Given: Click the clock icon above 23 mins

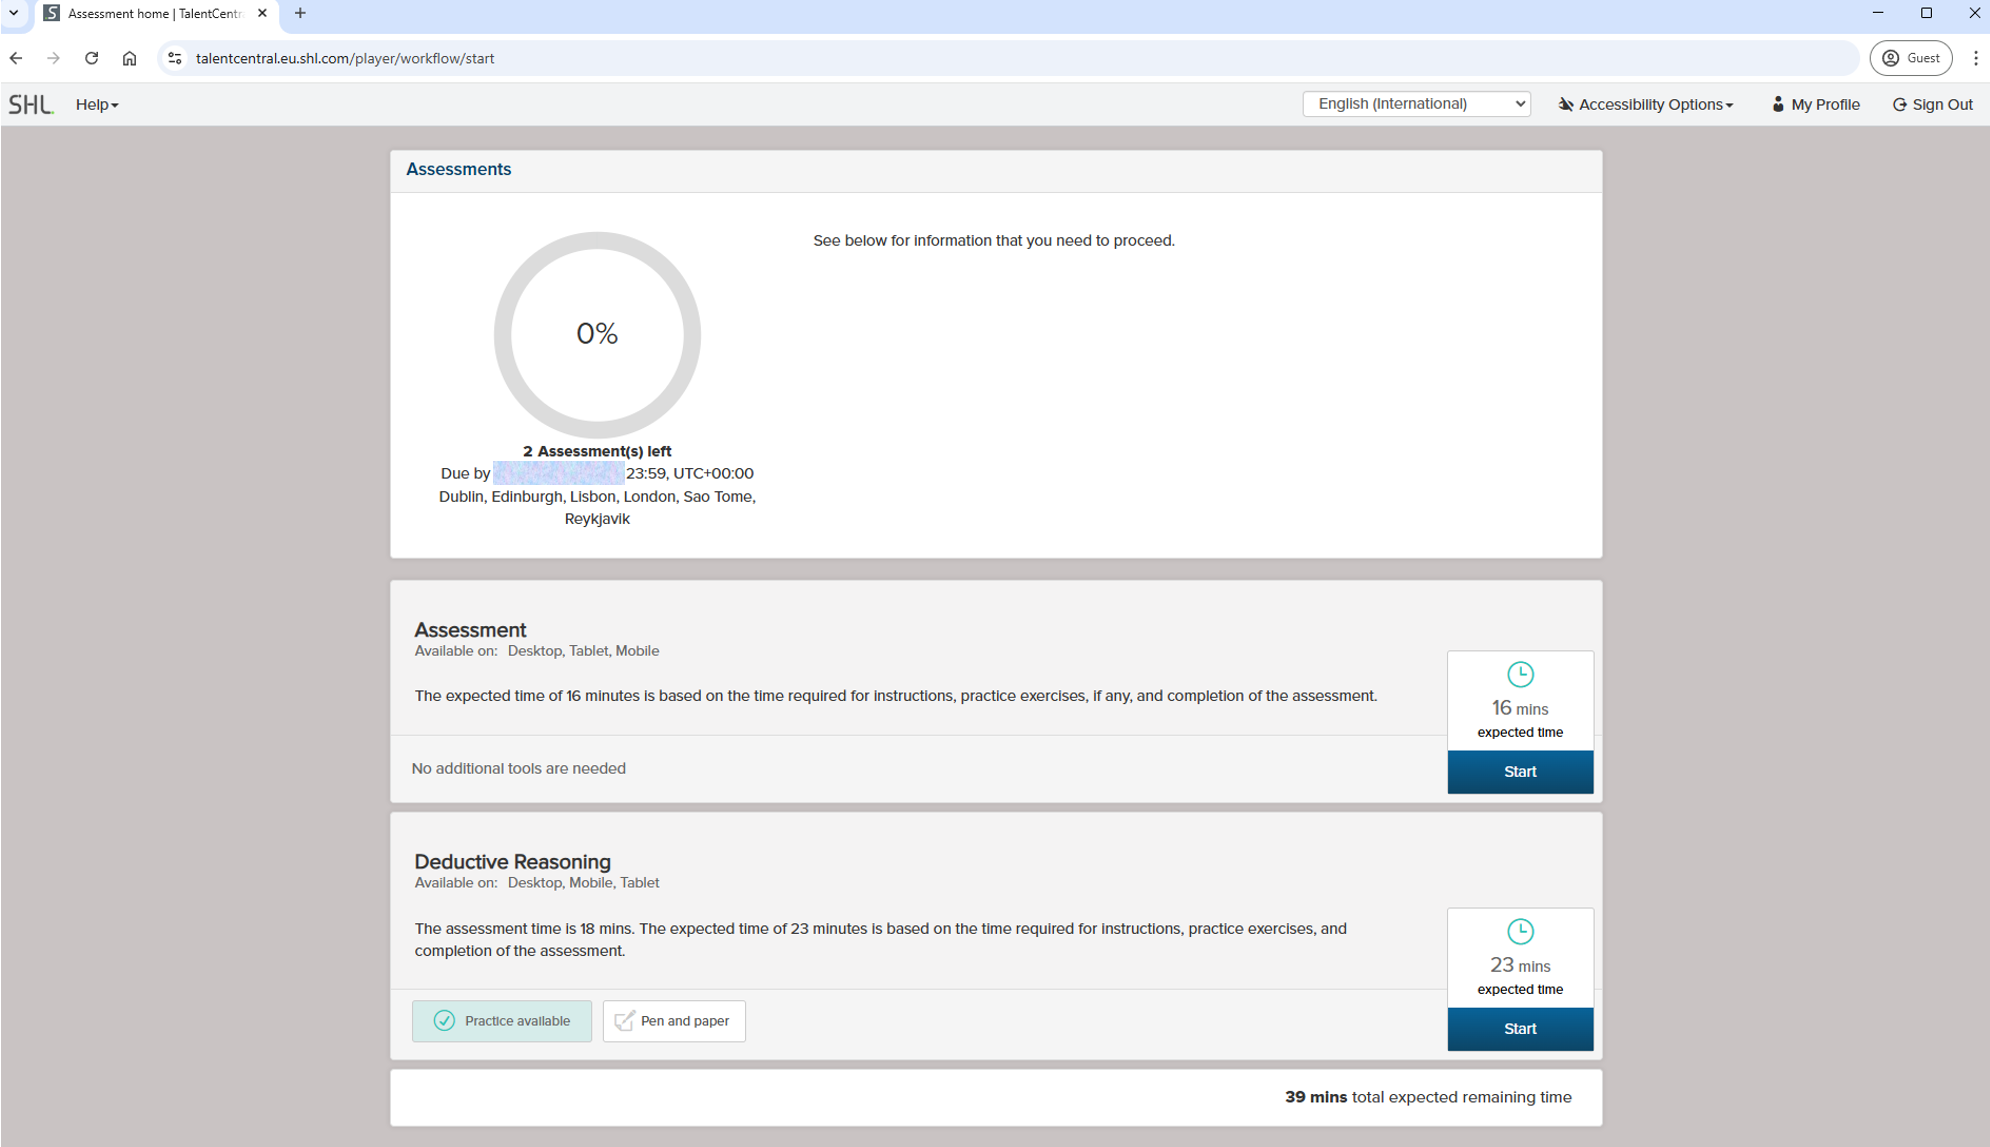Looking at the screenshot, I should pyautogui.click(x=1520, y=931).
